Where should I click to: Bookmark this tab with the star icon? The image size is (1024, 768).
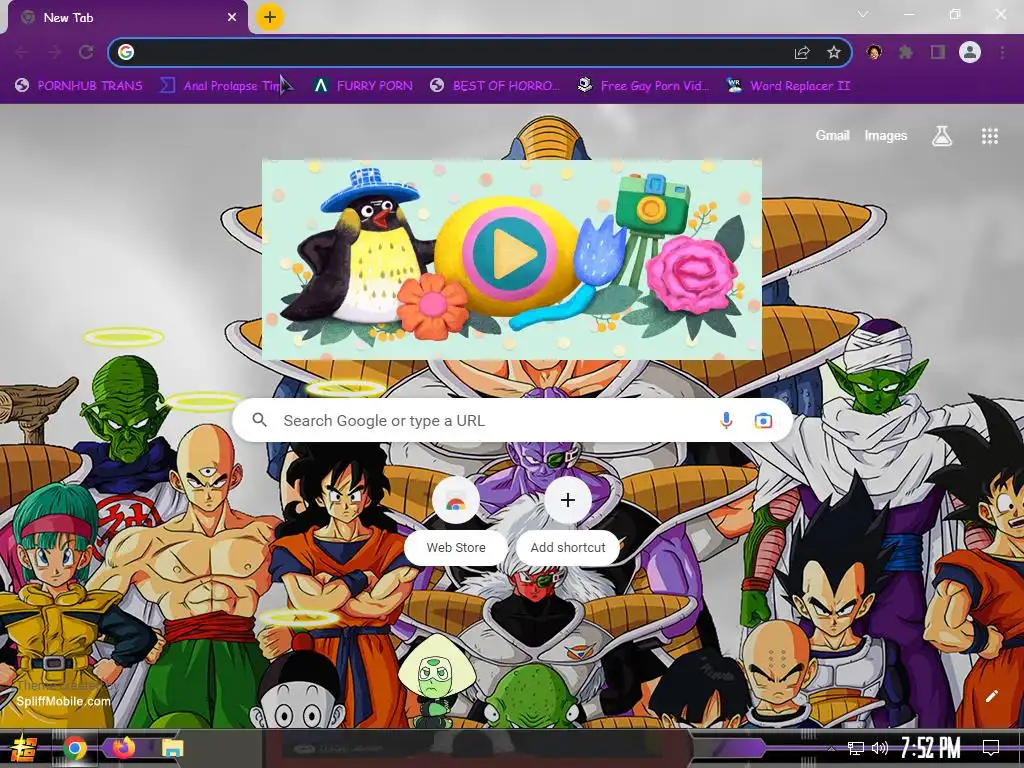(x=833, y=52)
